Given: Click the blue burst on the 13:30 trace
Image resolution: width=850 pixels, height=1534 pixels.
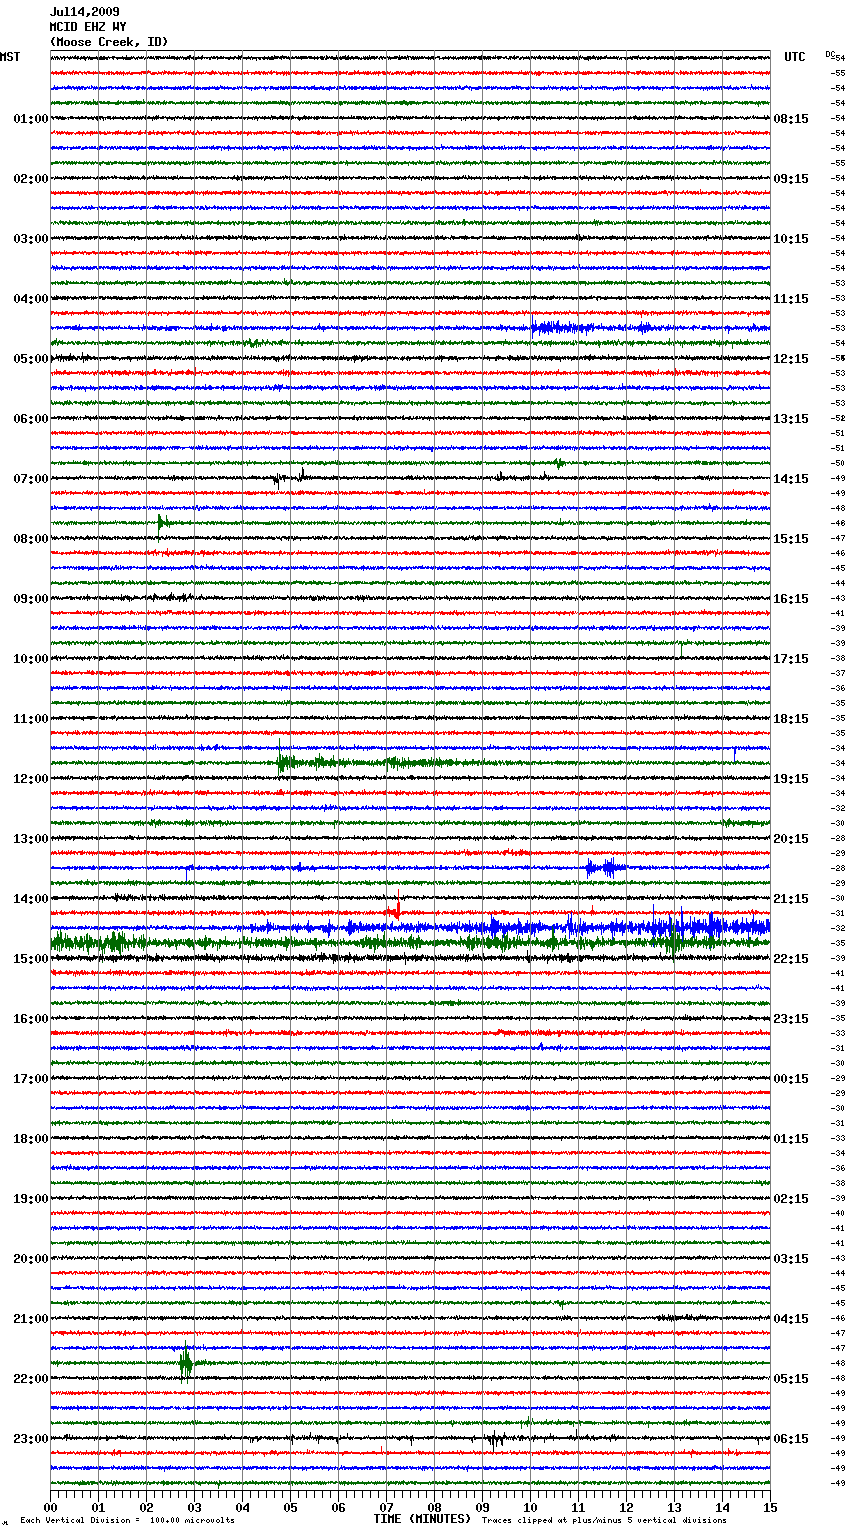Looking at the screenshot, I should point(607,867).
